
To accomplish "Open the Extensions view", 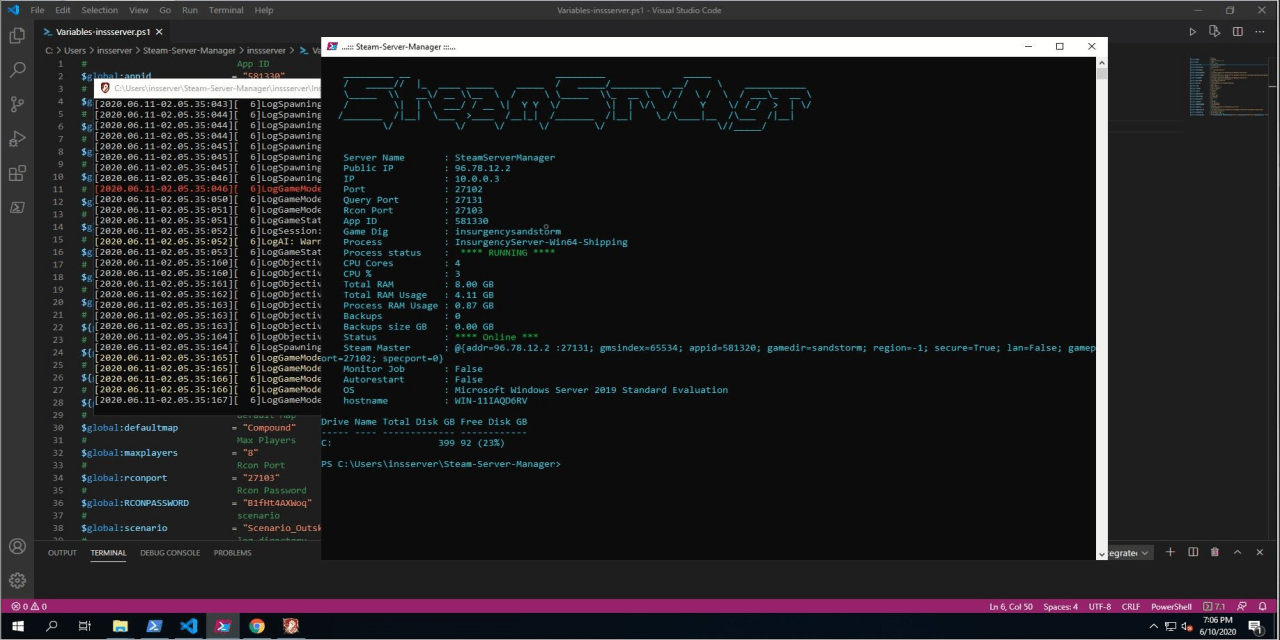I will coord(17,173).
